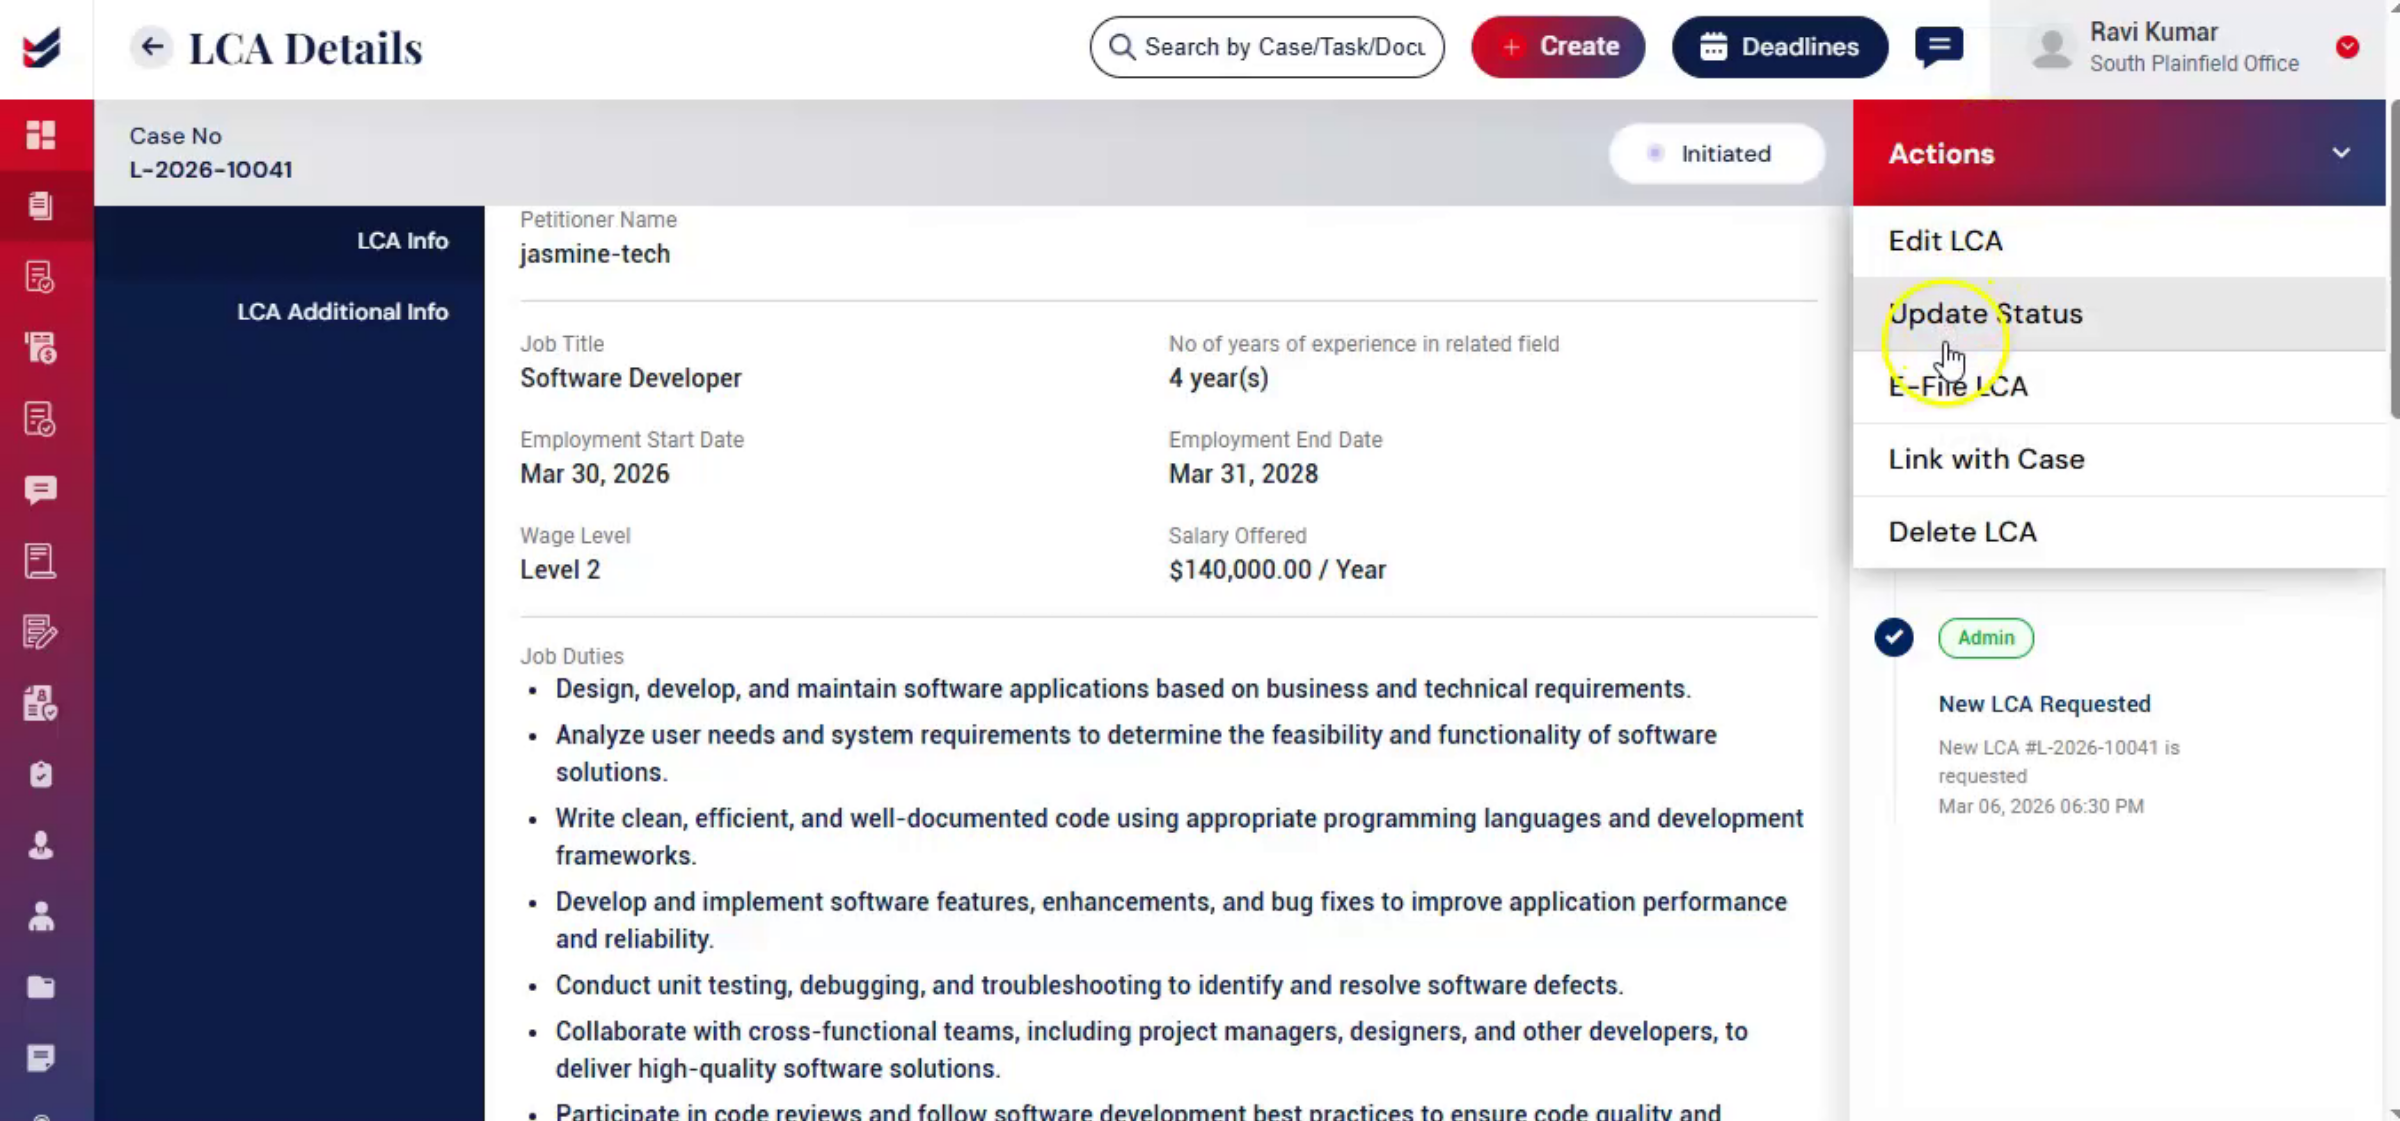Open the clipboard check icon in sidebar
This screenshot has width=2400, height=1121.
click(41, 775)
